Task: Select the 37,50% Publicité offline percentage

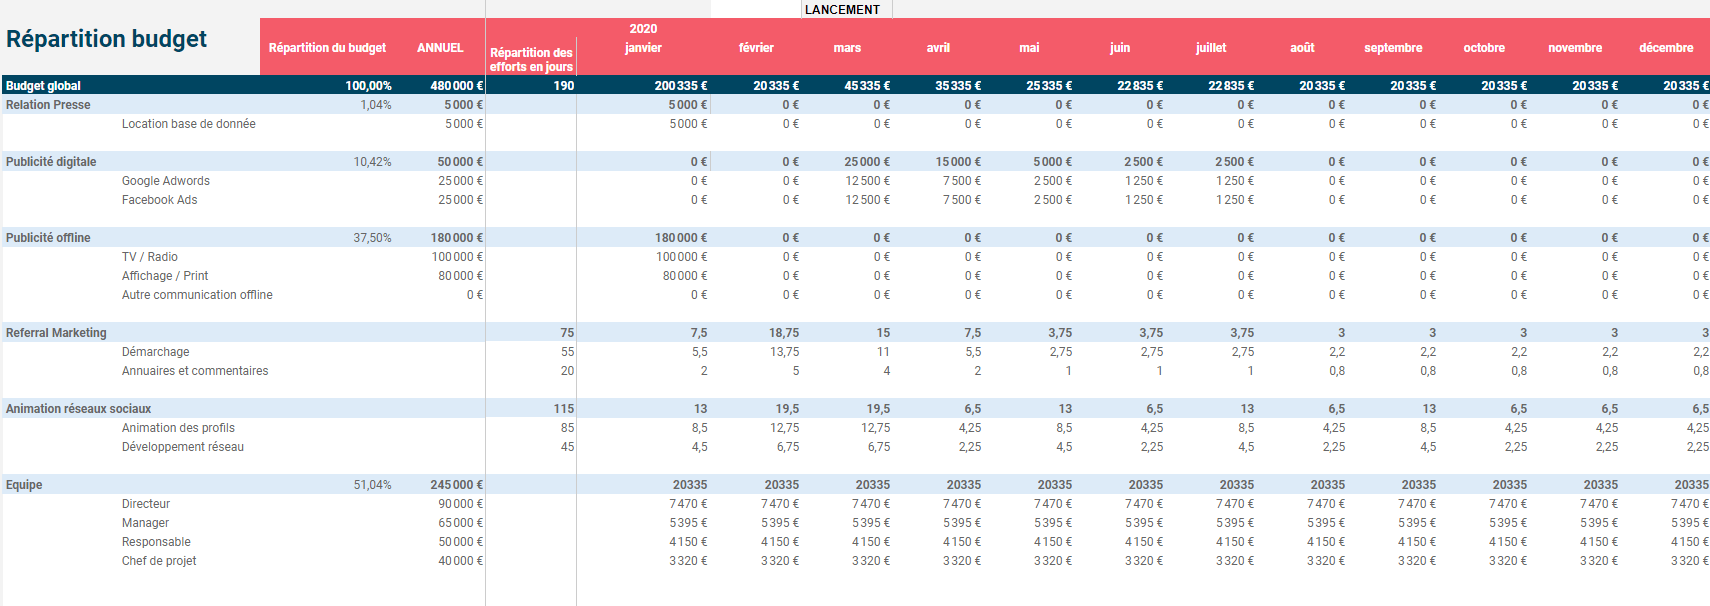Action: pyautogui.click(x=372, y=238)
